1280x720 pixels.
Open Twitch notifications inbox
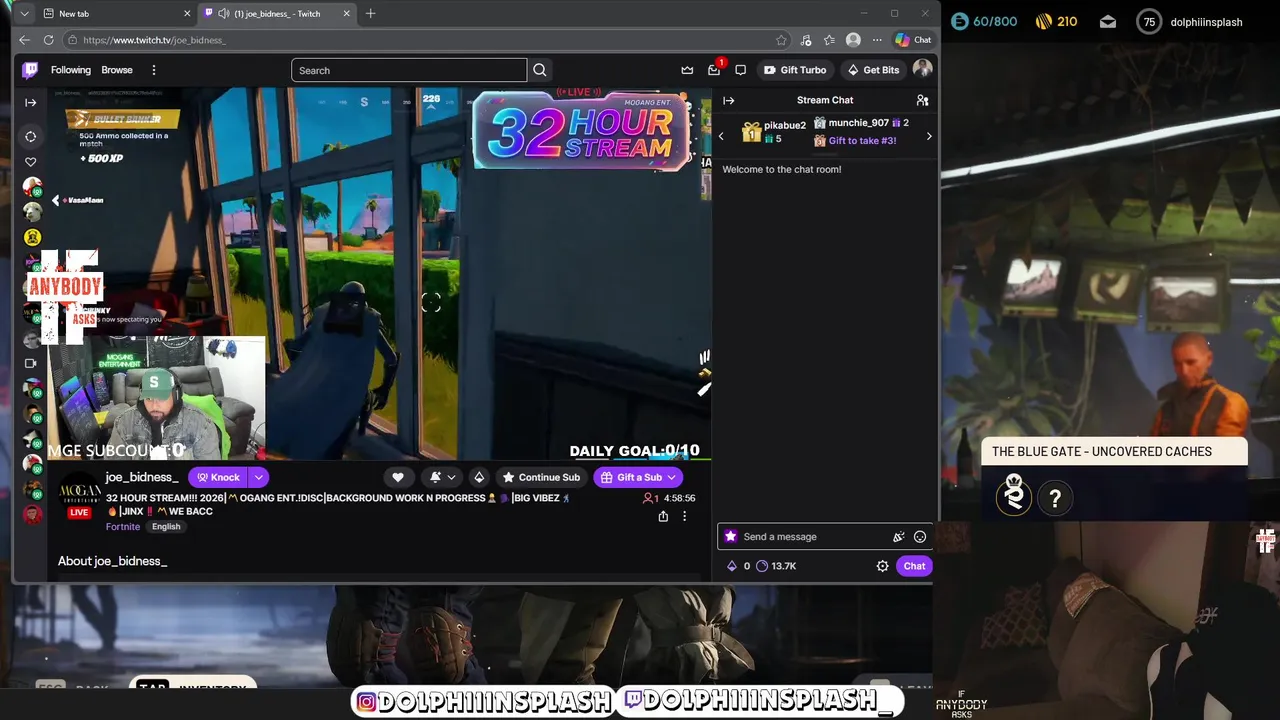click(x=714, y=70)
